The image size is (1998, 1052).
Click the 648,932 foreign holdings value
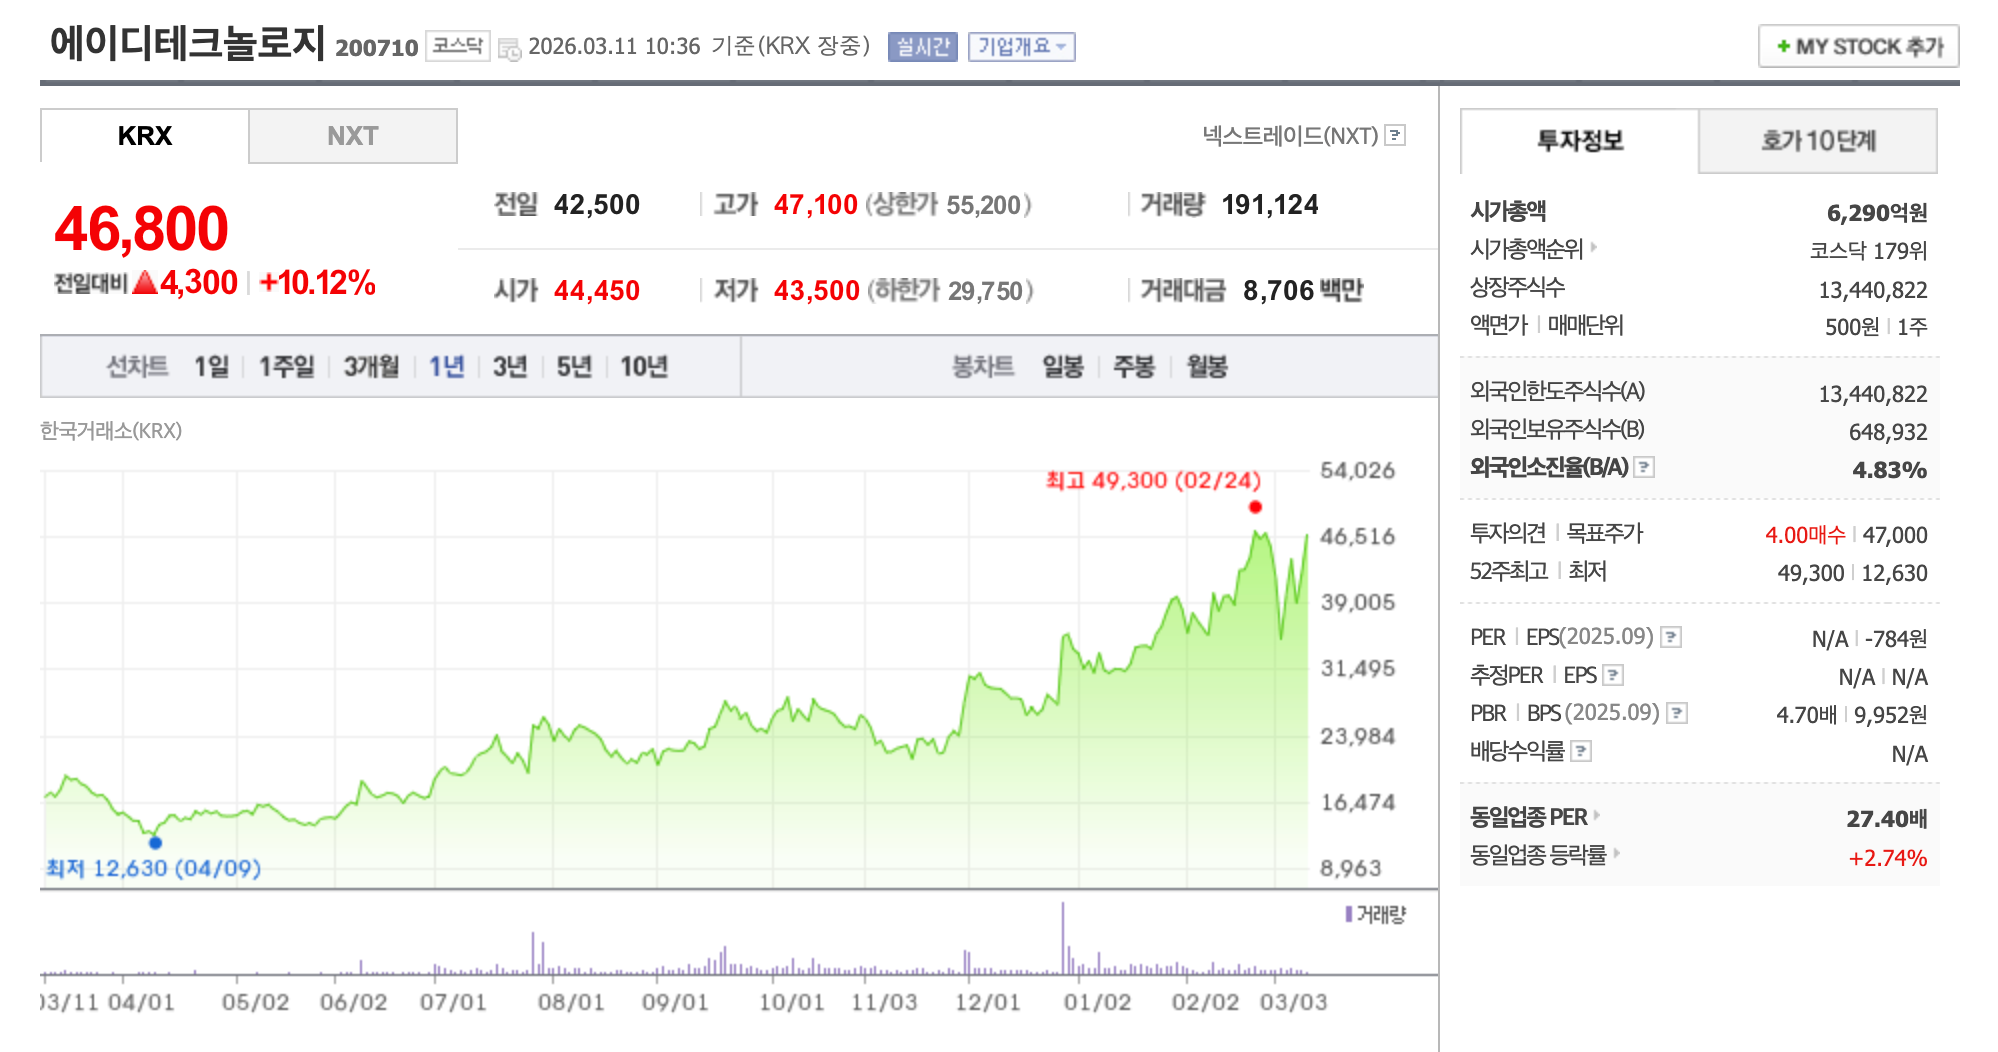click(1888, 432)
